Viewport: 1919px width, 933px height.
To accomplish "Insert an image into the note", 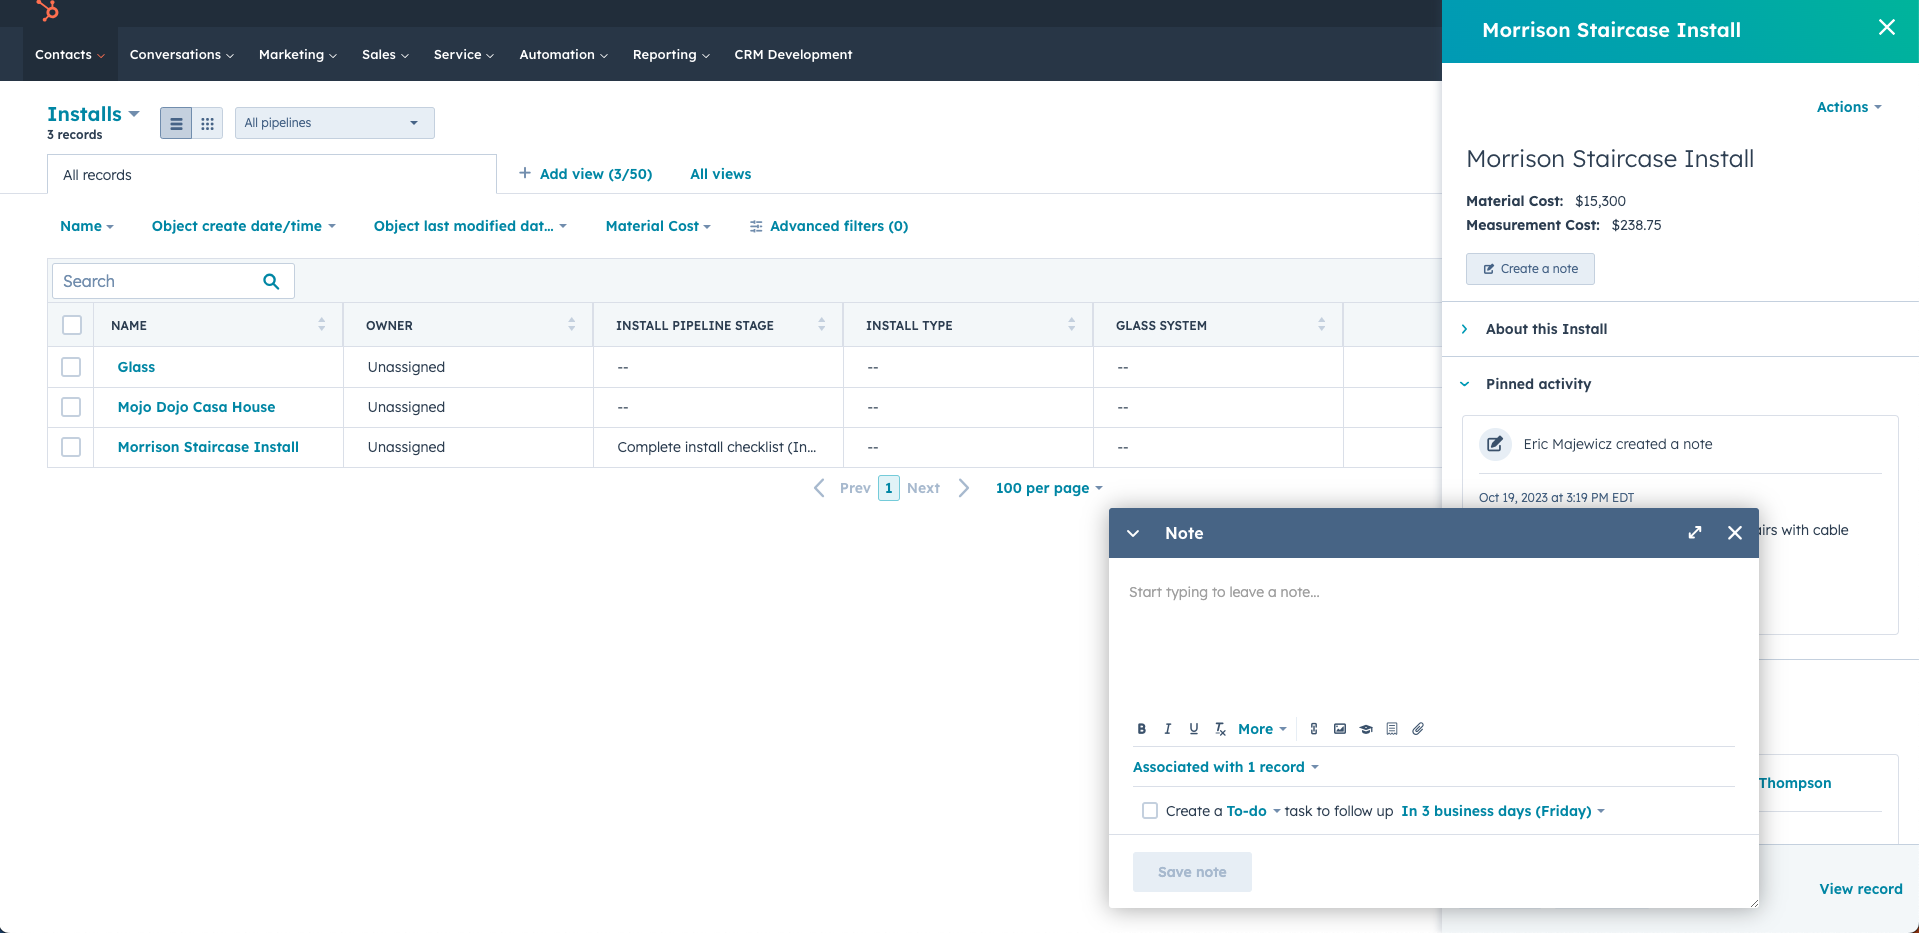I will (1340, 729).
